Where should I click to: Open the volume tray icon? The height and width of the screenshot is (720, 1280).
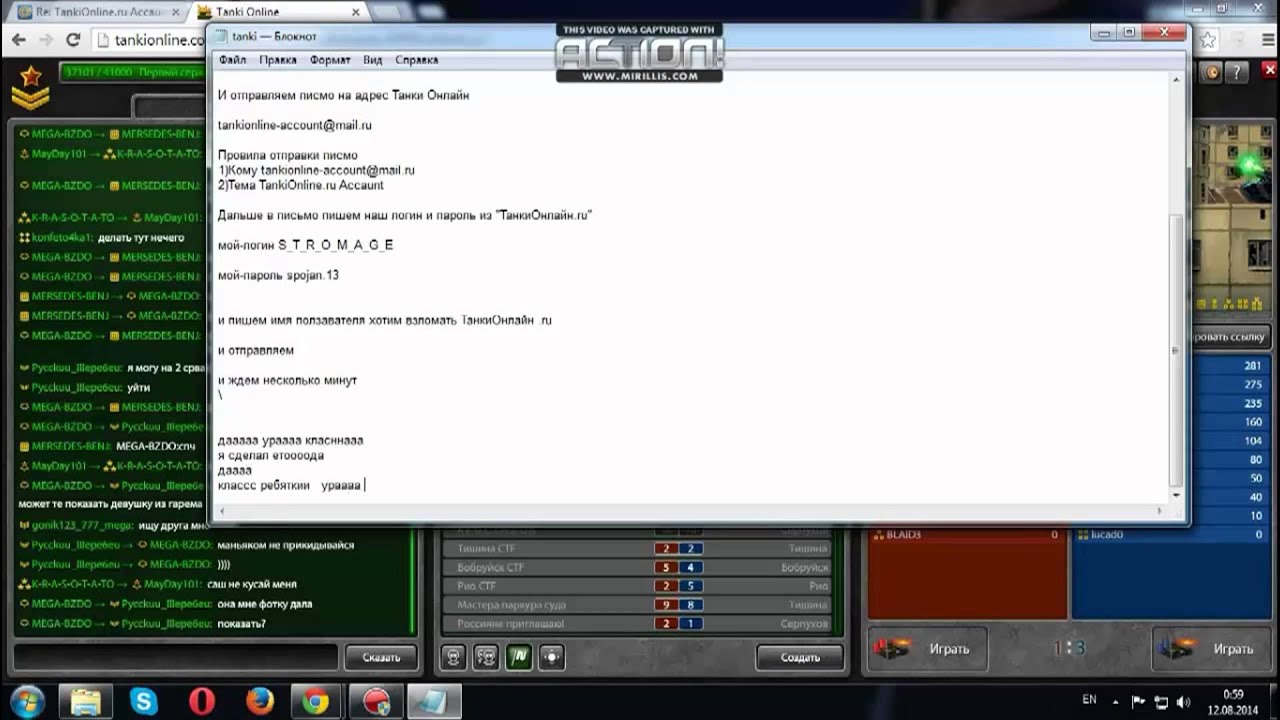[1183, 701]
